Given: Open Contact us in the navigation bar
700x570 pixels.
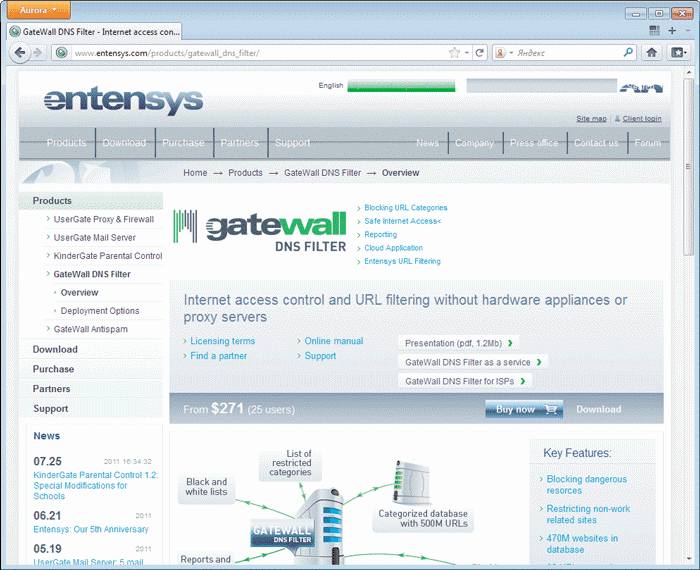Looking at the screenshot, I should [x=596, y=142].
